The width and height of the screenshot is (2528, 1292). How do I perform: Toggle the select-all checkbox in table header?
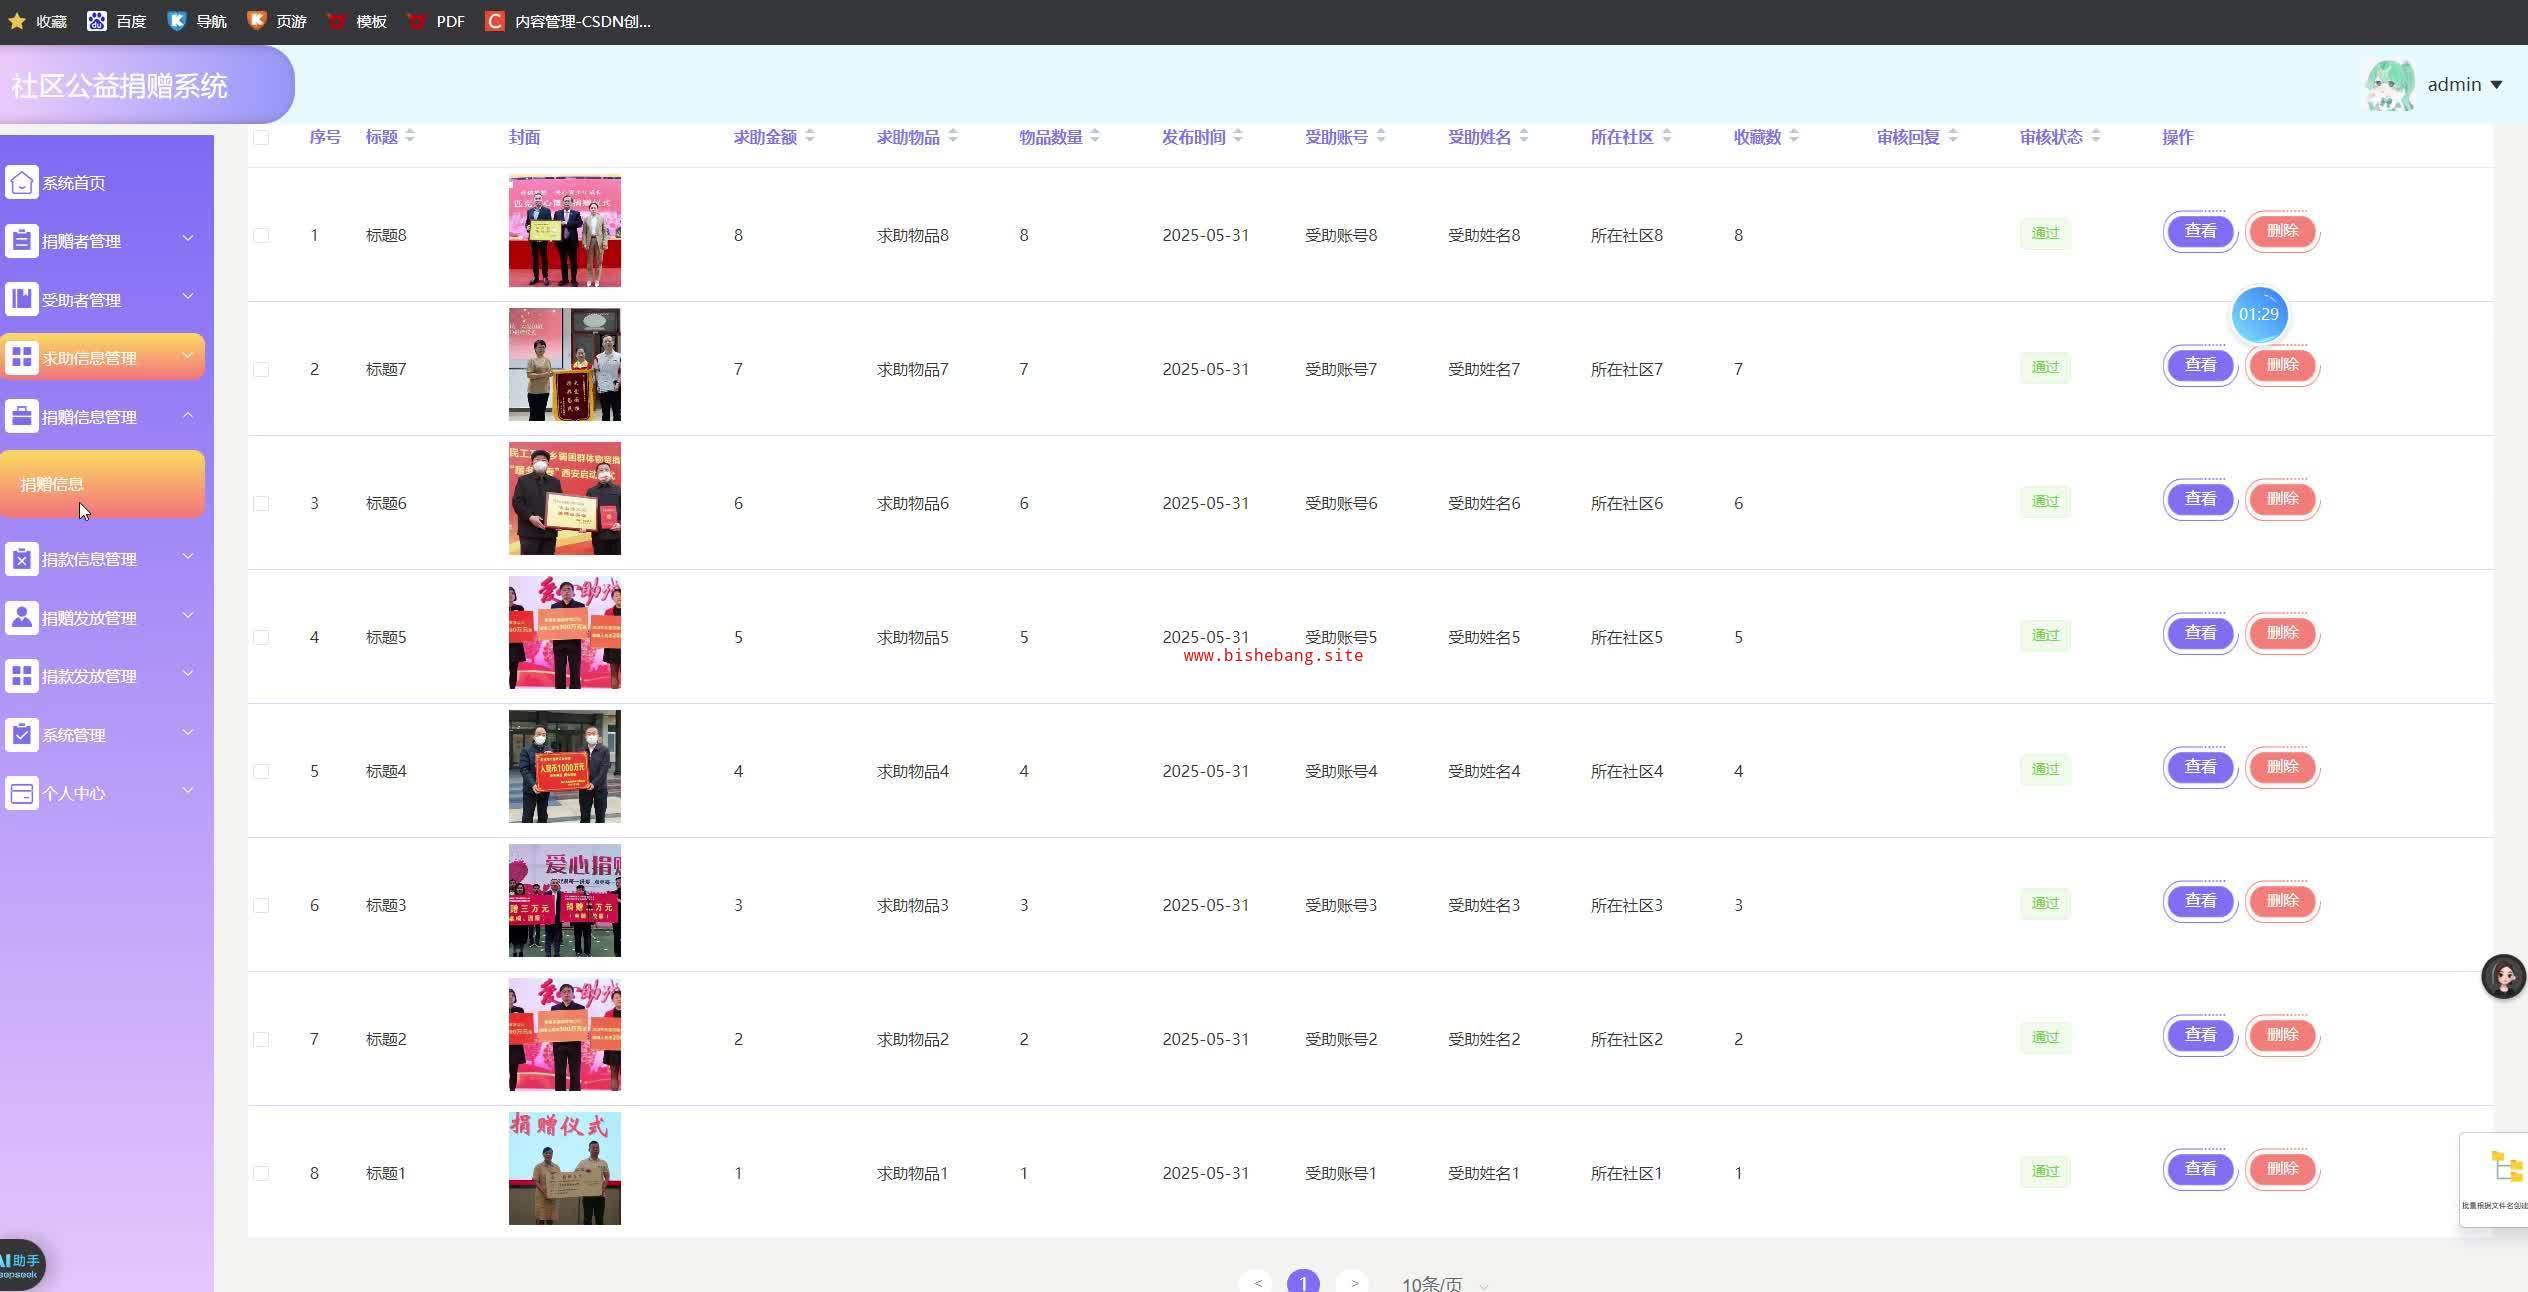[261, 137]
